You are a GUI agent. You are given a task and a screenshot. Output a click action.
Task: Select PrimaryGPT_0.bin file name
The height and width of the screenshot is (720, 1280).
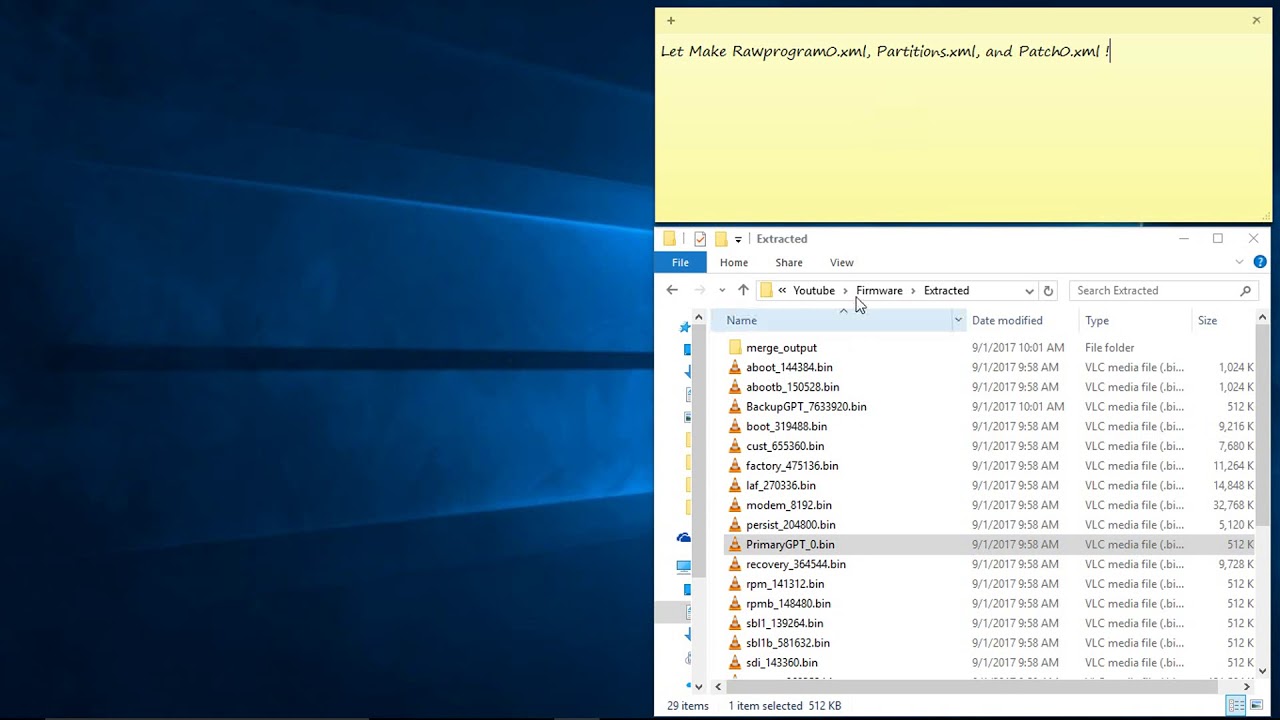pos(790,544)
